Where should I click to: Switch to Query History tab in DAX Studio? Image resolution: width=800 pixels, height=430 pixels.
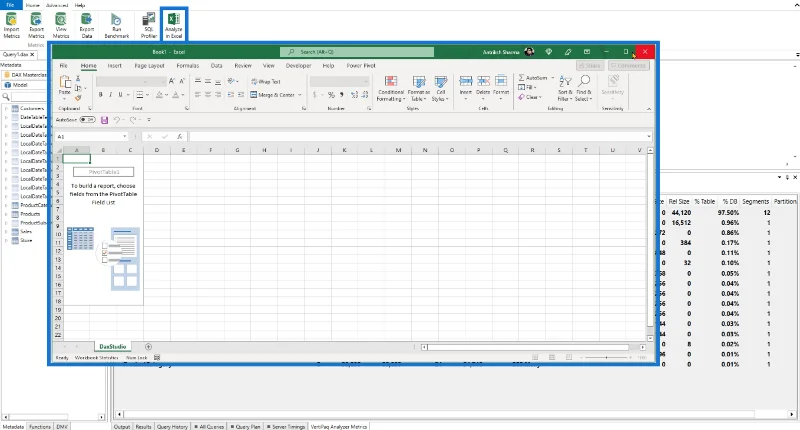point(170,426)
